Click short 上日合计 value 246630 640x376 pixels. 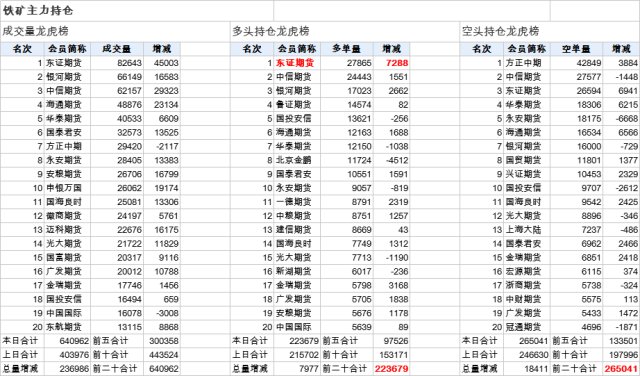[533, 354]
